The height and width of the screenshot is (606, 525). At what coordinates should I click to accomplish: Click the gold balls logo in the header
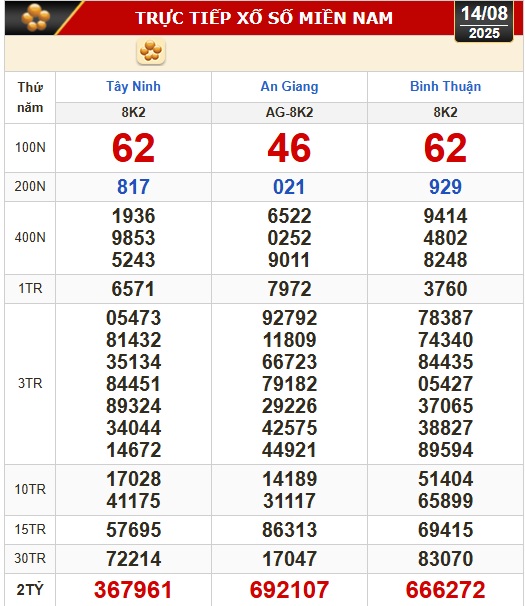[36, 17]
